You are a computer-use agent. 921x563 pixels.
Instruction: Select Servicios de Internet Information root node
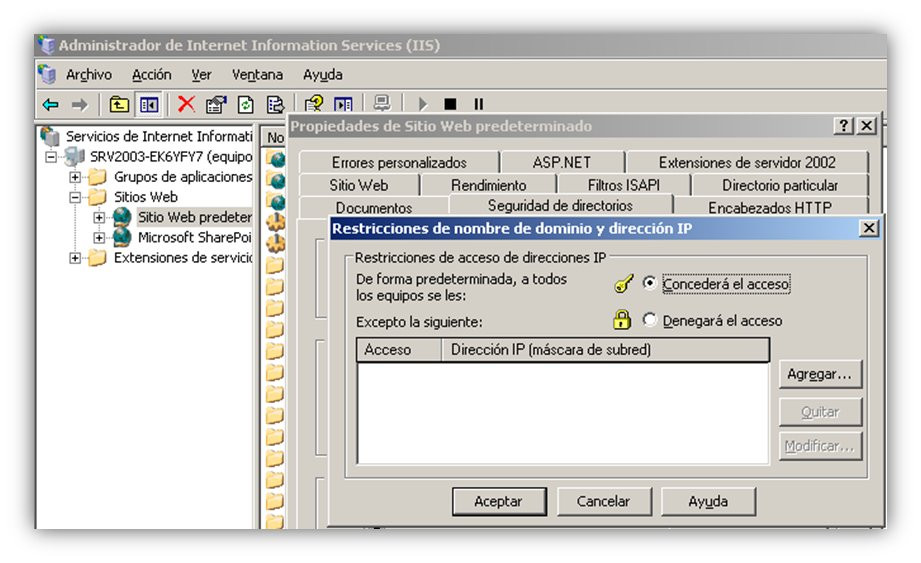(x=159, y=136)
